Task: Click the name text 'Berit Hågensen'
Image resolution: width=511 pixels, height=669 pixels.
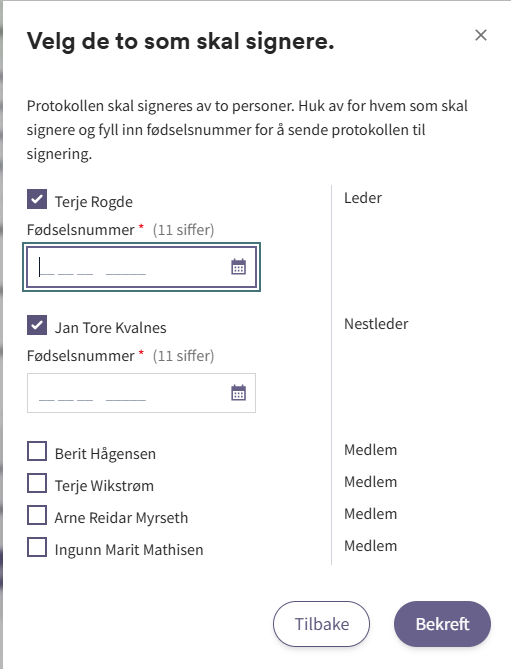Action: point(105,454)
